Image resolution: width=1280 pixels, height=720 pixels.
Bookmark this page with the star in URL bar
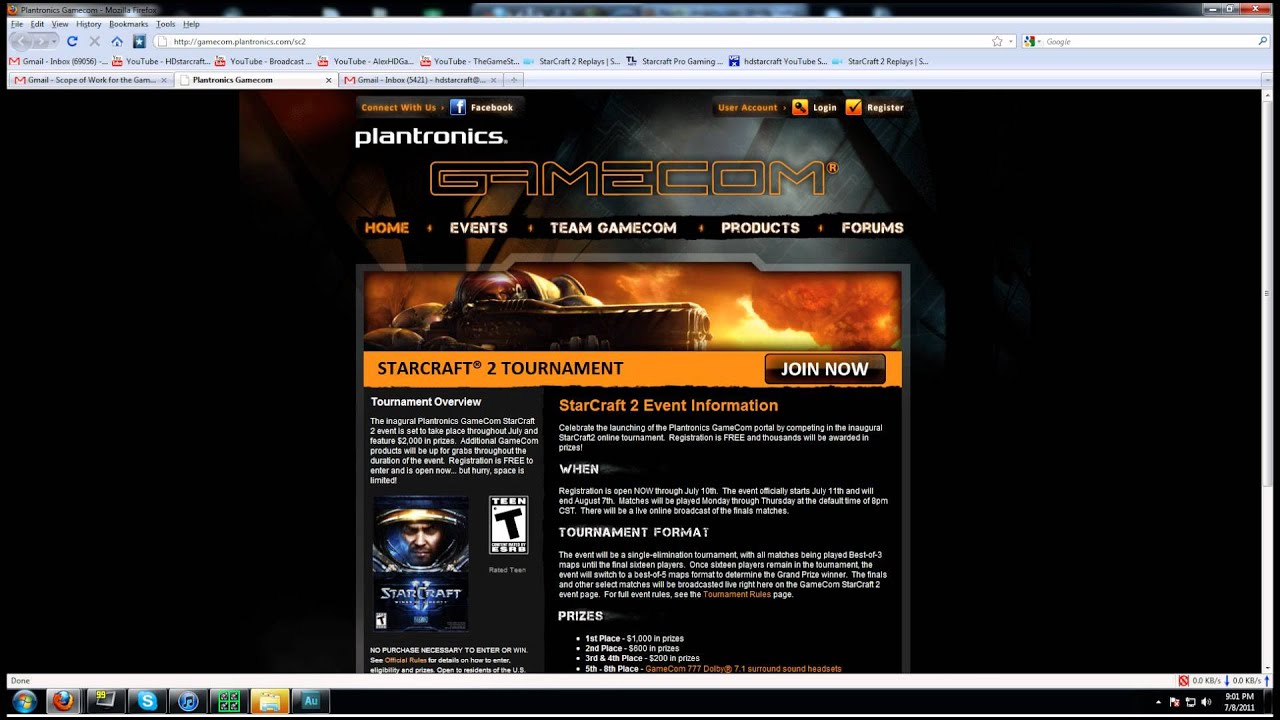997,41
